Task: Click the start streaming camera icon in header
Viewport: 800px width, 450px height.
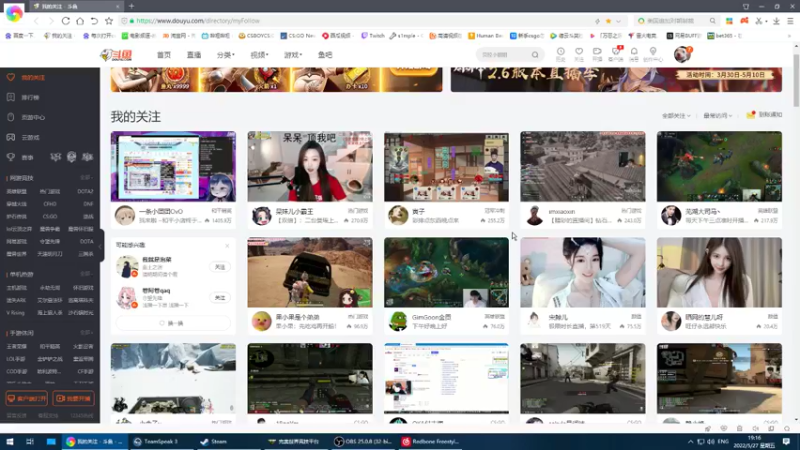Action: pyautogui.click(x=597, y=54)
